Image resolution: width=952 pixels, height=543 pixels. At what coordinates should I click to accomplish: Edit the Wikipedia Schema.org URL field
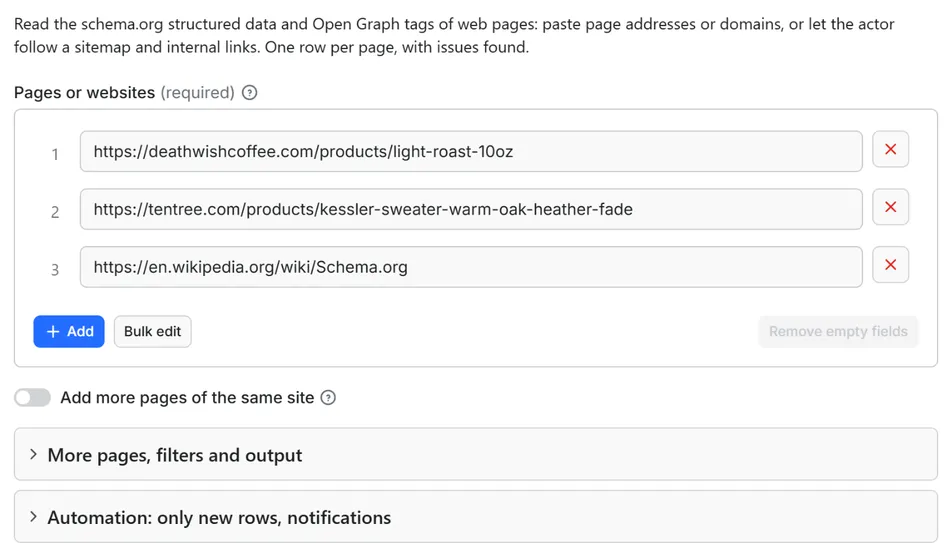pos(471,267)
